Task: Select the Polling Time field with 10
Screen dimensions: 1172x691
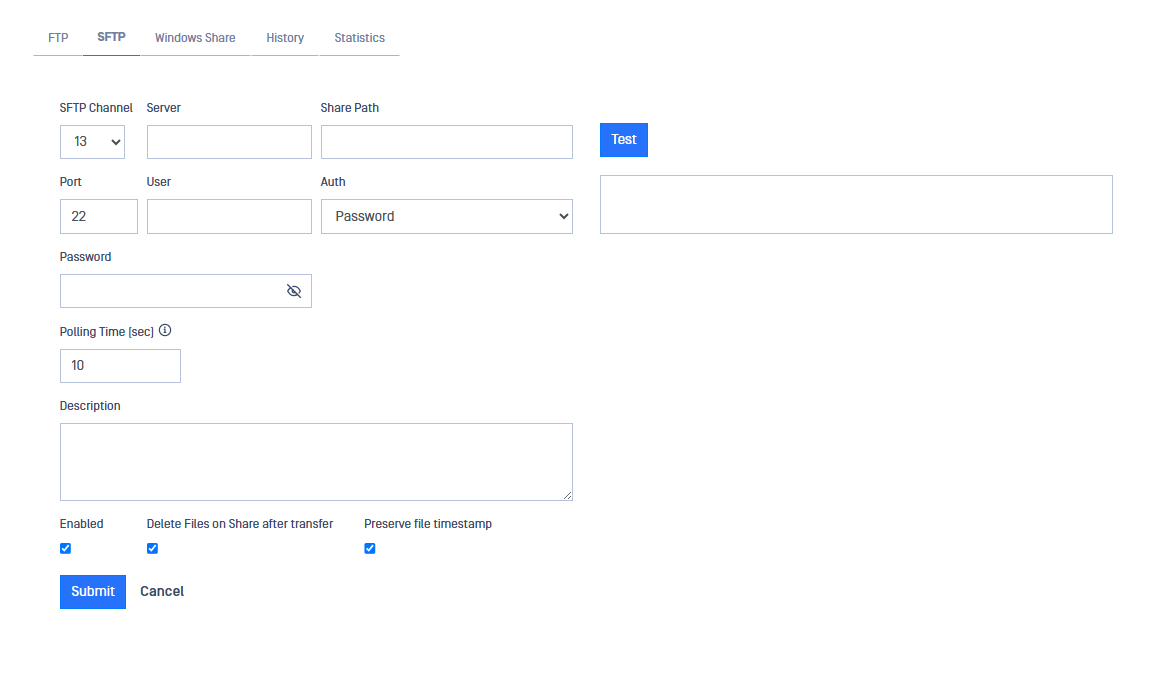Action: pyautogui.click(x=120, y=366)
